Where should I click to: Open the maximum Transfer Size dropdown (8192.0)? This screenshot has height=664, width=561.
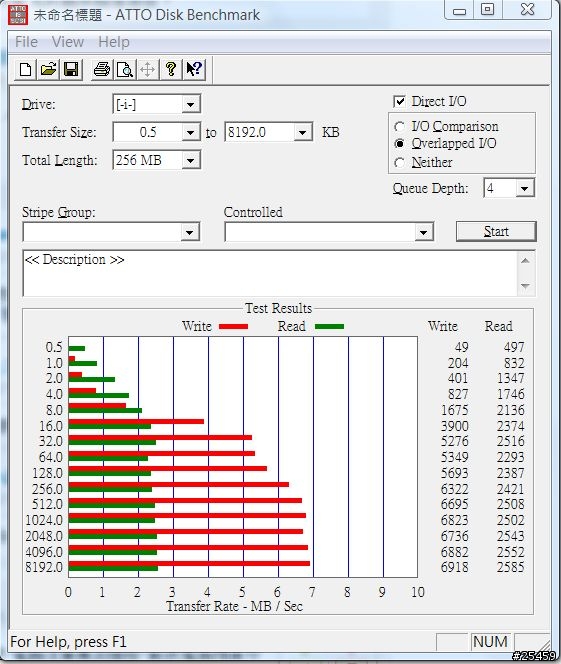(x=302, y=133)
